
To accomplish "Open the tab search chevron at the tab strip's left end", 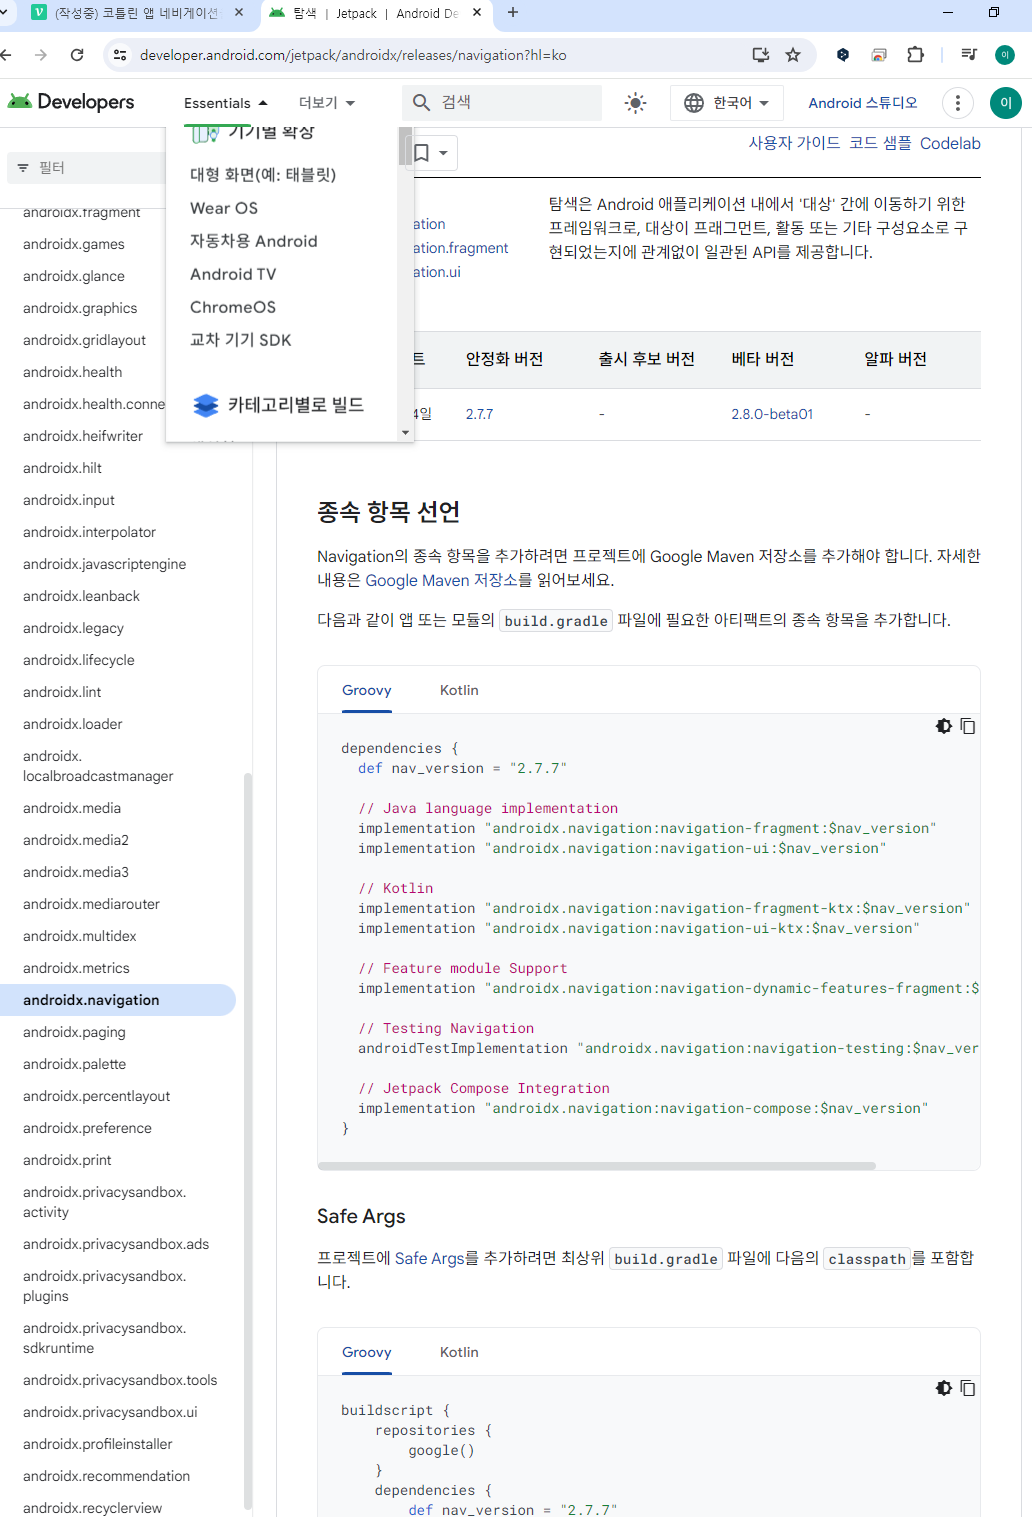I will (x=5, y=13).
